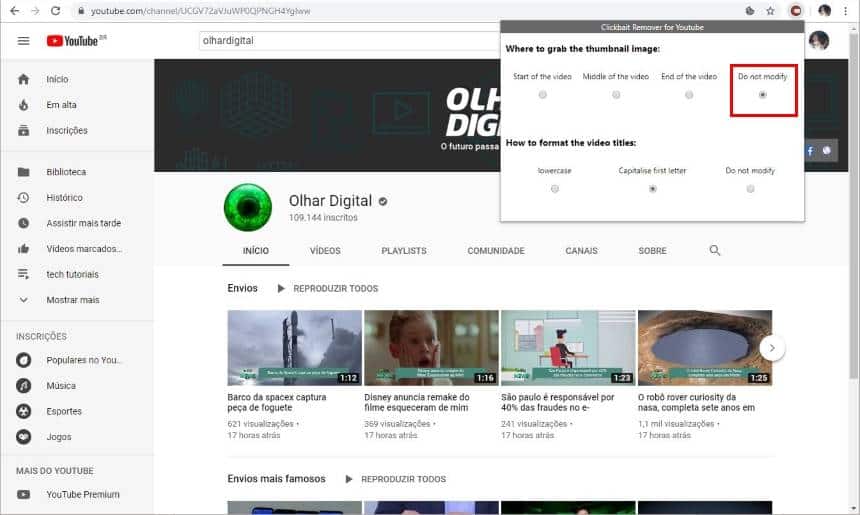Screen dimensions: 860x515
Task: Open the SpaceX rocket video thumbnail
Action: click(295, 348)
